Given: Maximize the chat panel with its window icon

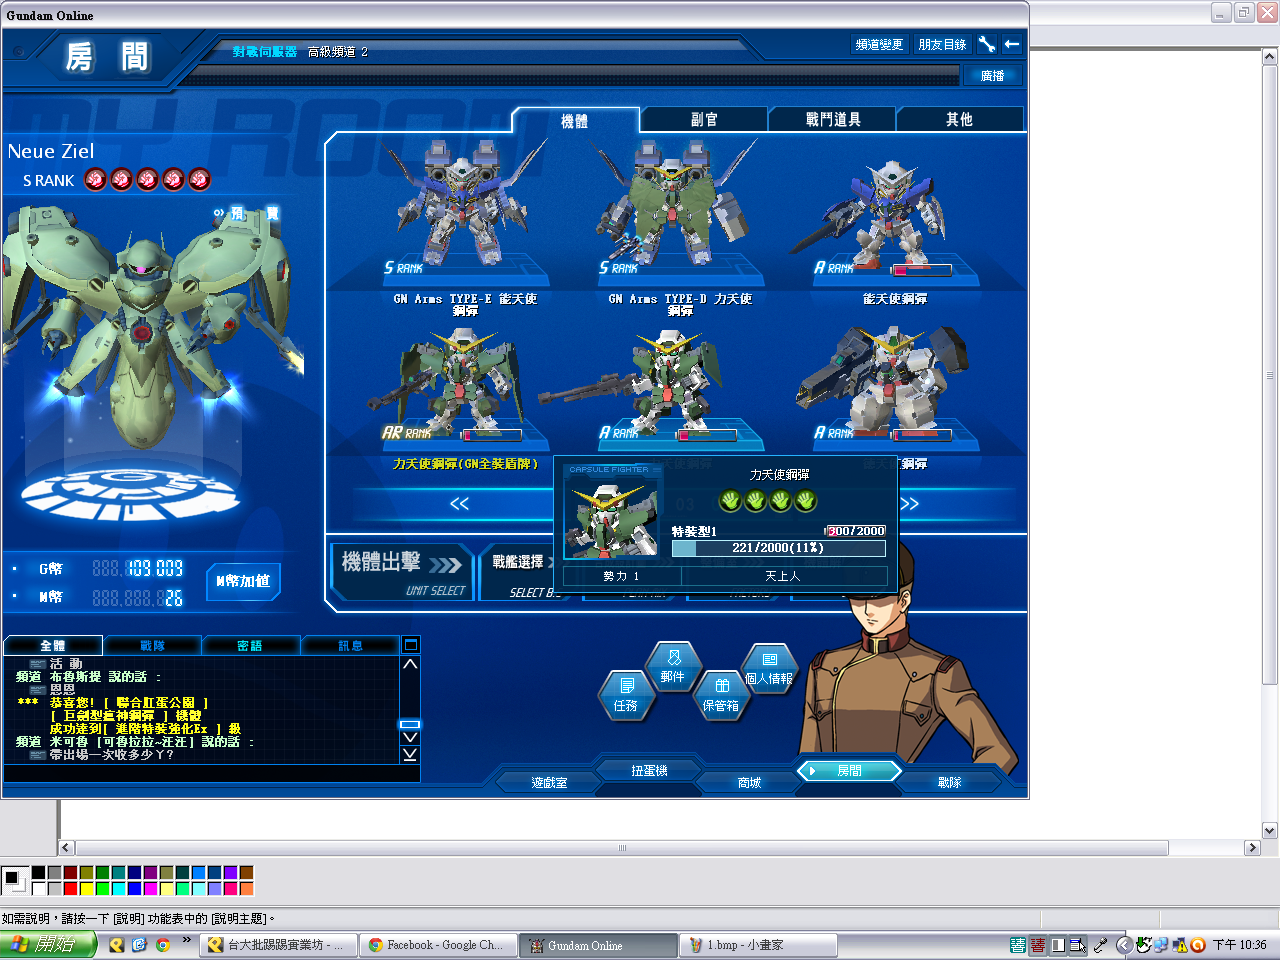Looking at the screenshot, I should 410,645.
